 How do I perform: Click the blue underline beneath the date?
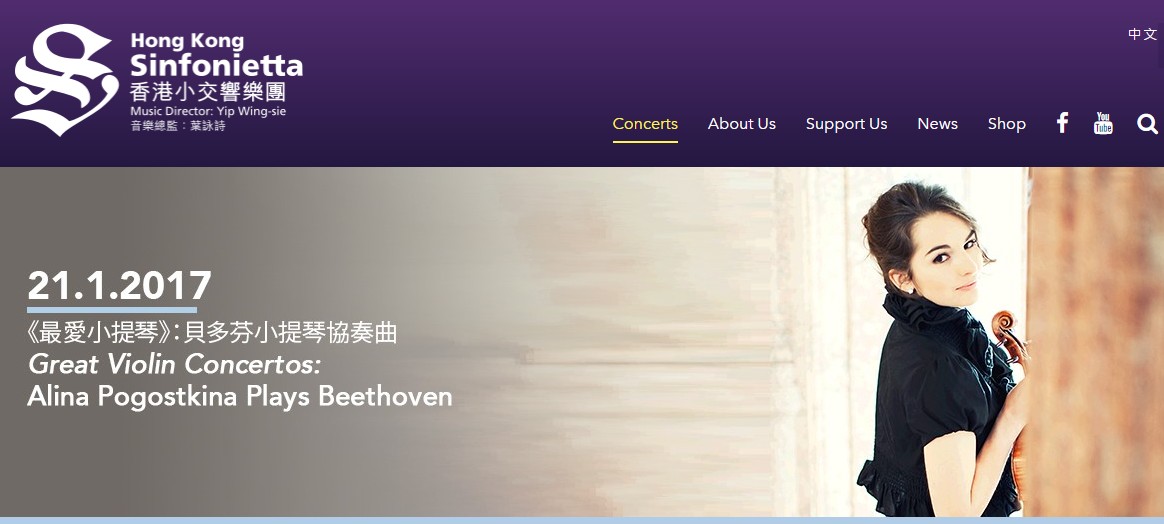[112, 310]
